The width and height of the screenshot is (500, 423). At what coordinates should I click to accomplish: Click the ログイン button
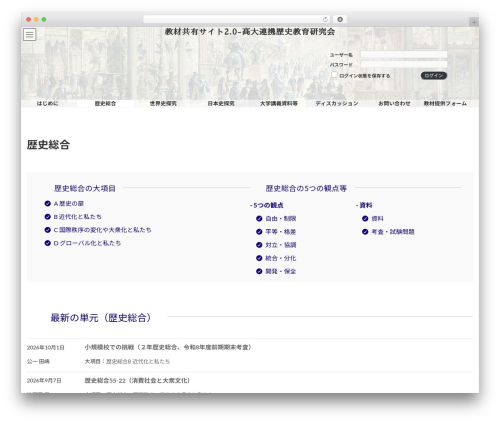[x=434, y=76]
